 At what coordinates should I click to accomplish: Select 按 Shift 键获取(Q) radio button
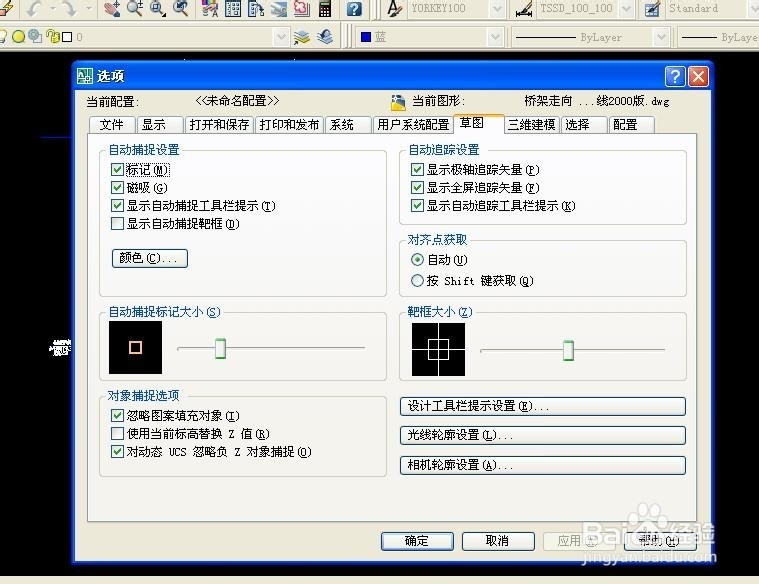coord(417,280)
